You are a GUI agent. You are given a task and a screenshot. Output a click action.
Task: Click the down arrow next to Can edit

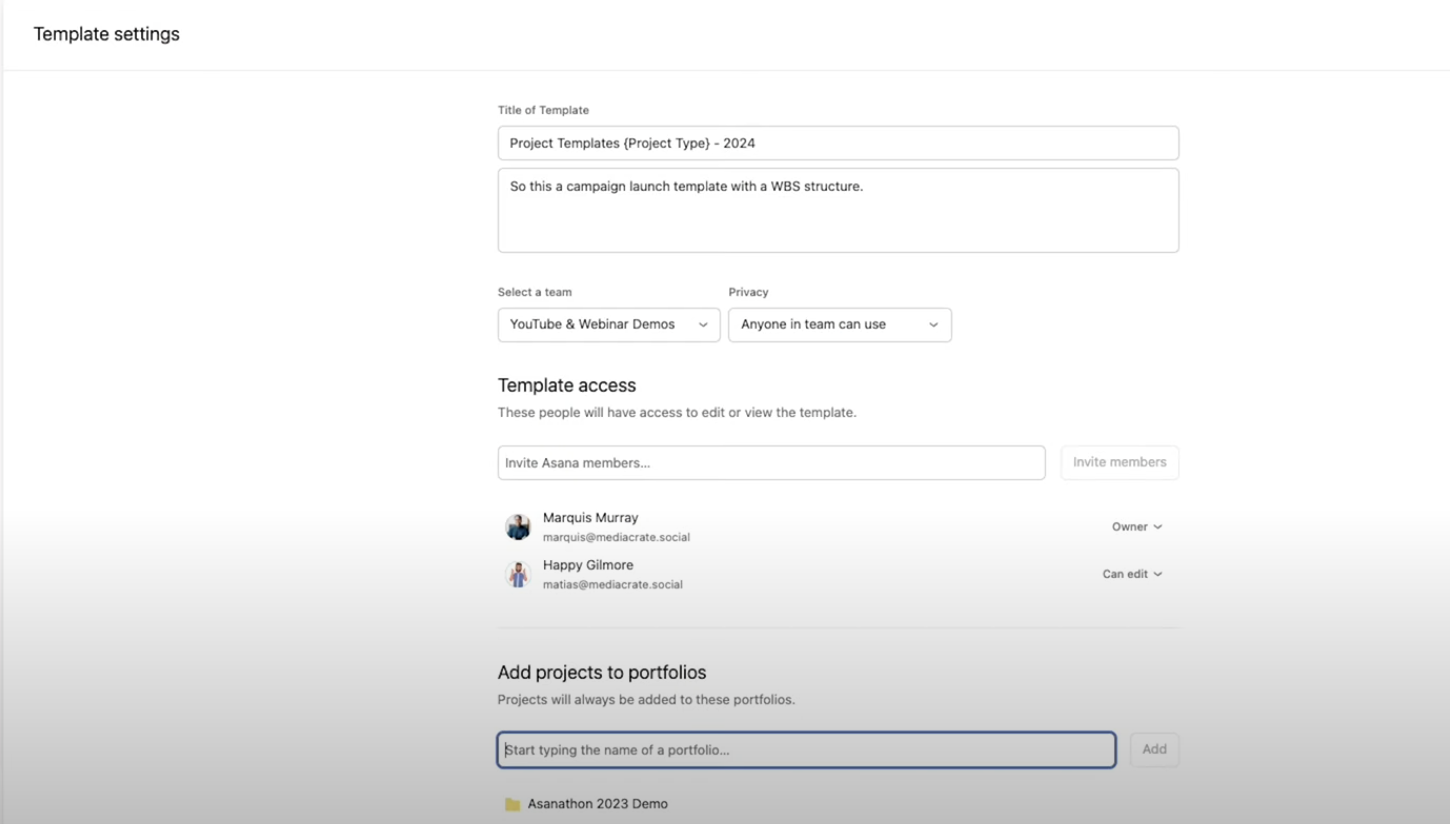click(1157, 574)
